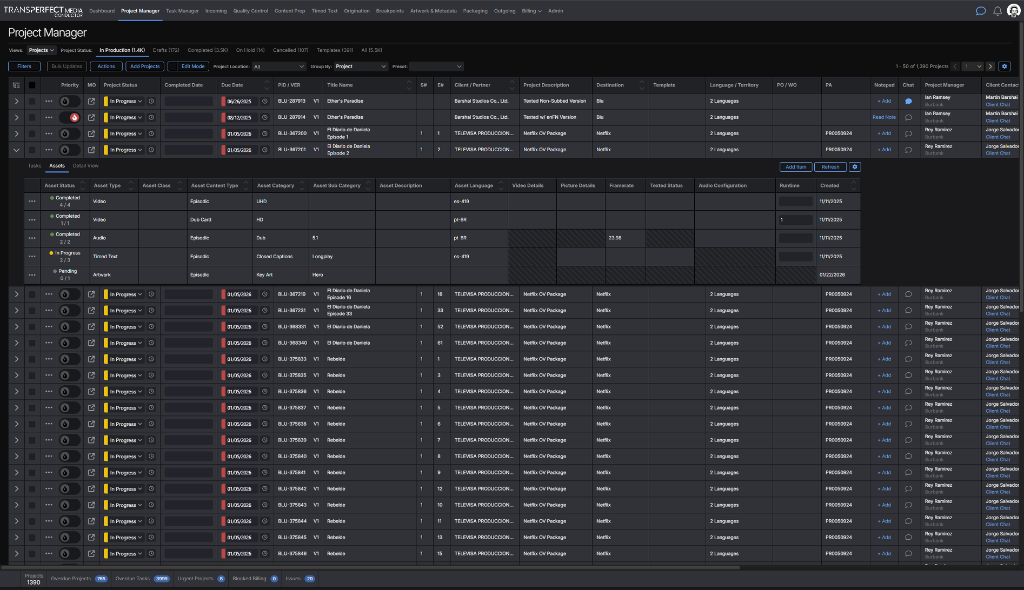
Task: Open chat icon for first Ether's Paradise row
Action: tap(908, 101)
